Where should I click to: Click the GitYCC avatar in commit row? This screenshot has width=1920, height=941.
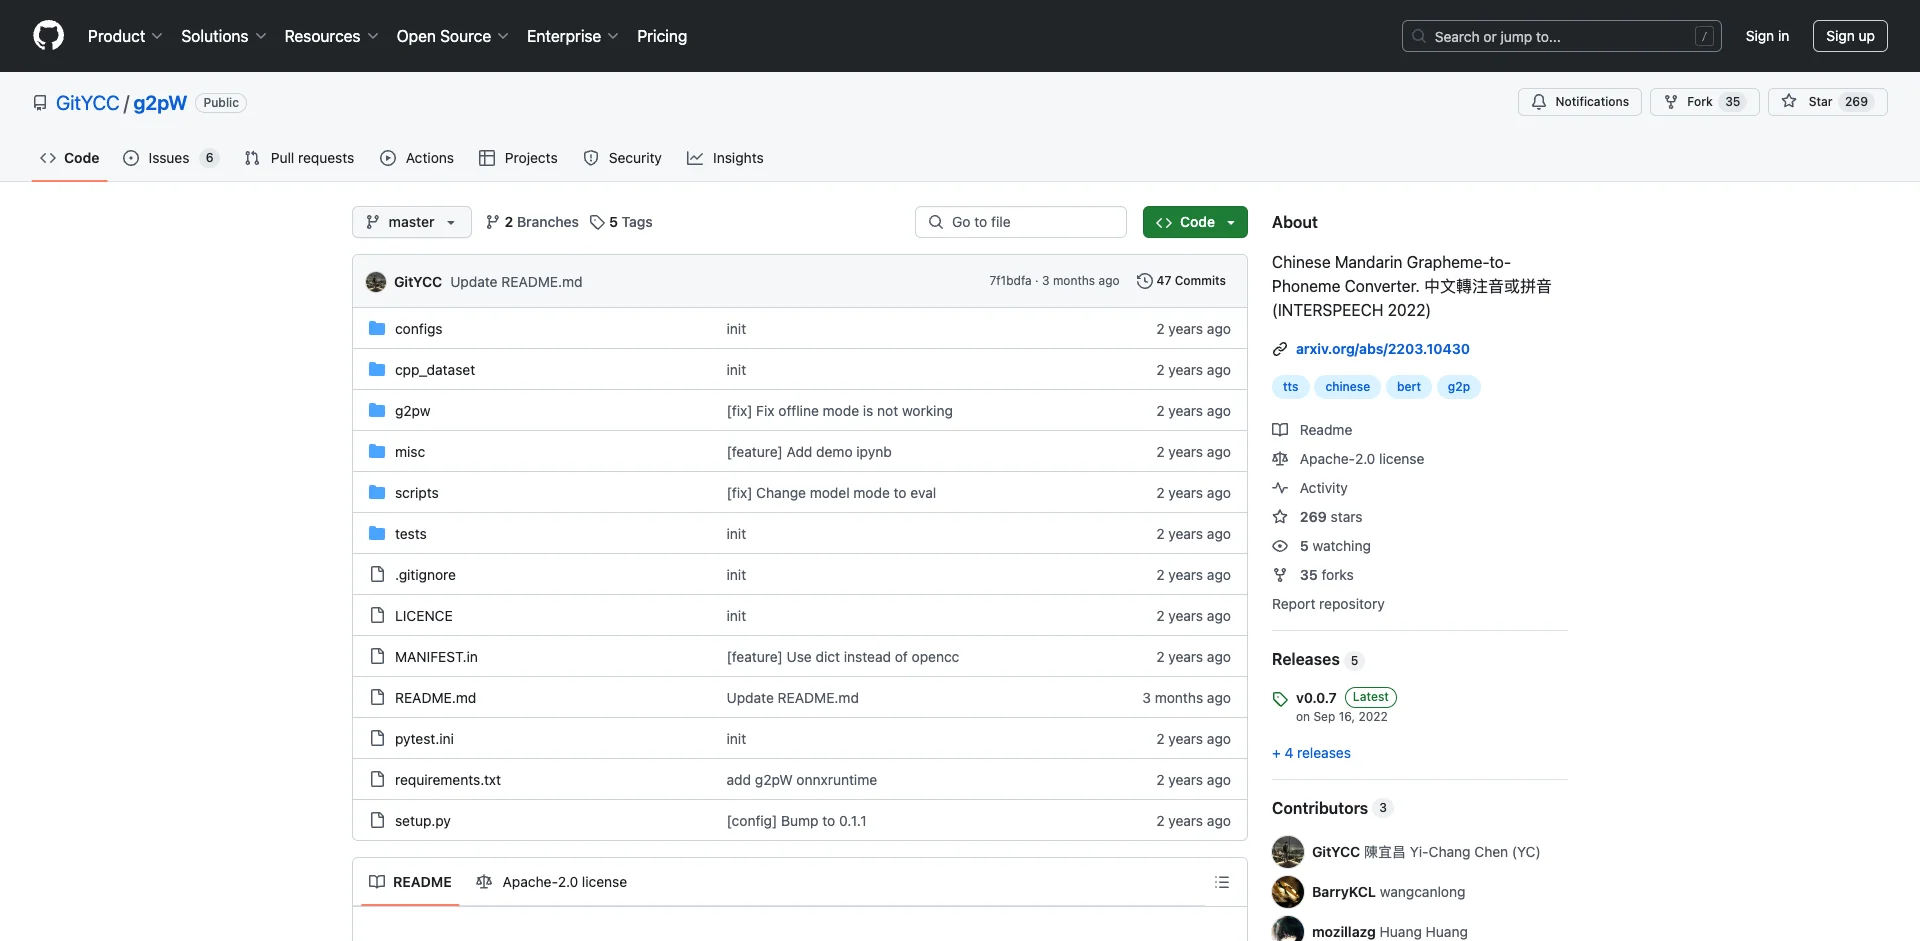pyautogui.click(x=376, y=282)
